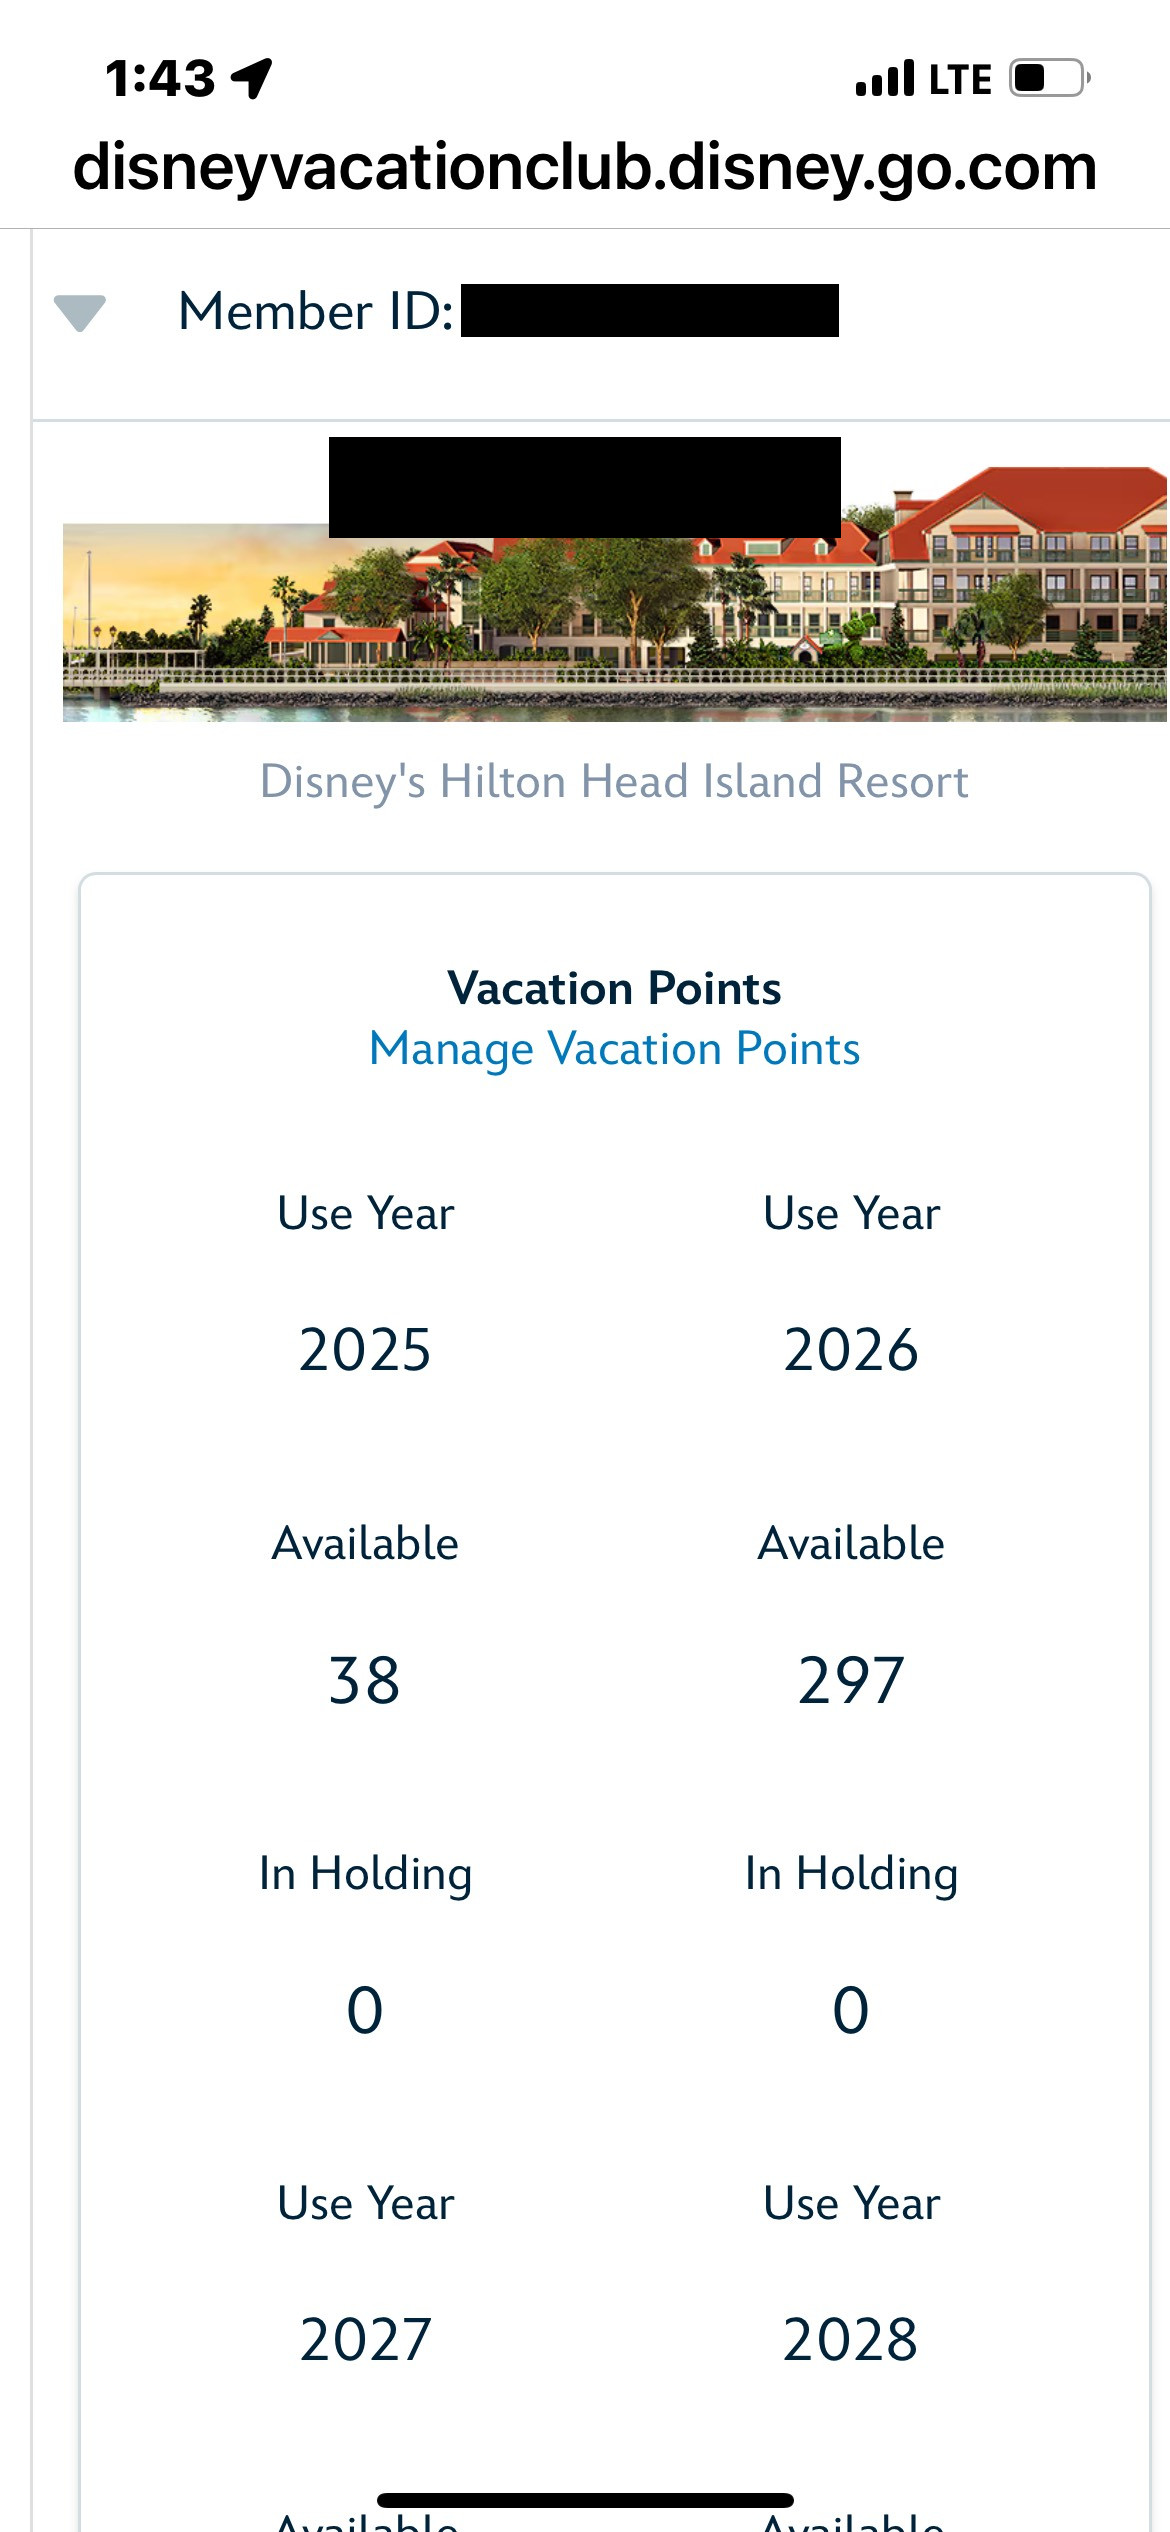Tap the LTE network indicator
Screen dimensions: 1170x2532
coord(960,79)
